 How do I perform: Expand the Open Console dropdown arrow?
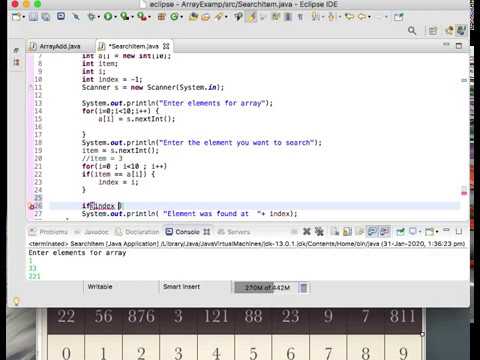click(x=437, y=232)
